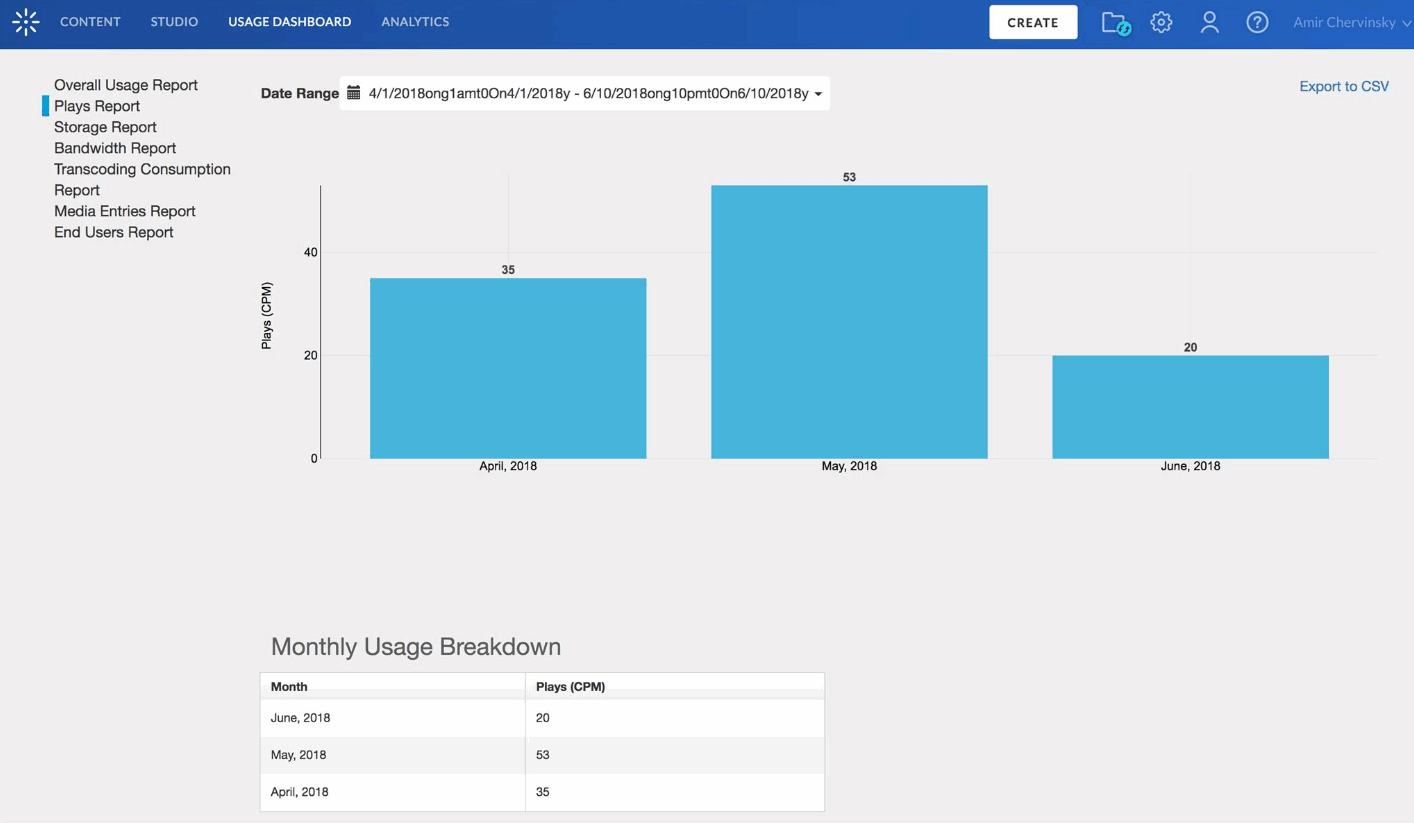
Task: Open the Overall Usage Report
Action: pyautogui.click(x=126, y=85)
